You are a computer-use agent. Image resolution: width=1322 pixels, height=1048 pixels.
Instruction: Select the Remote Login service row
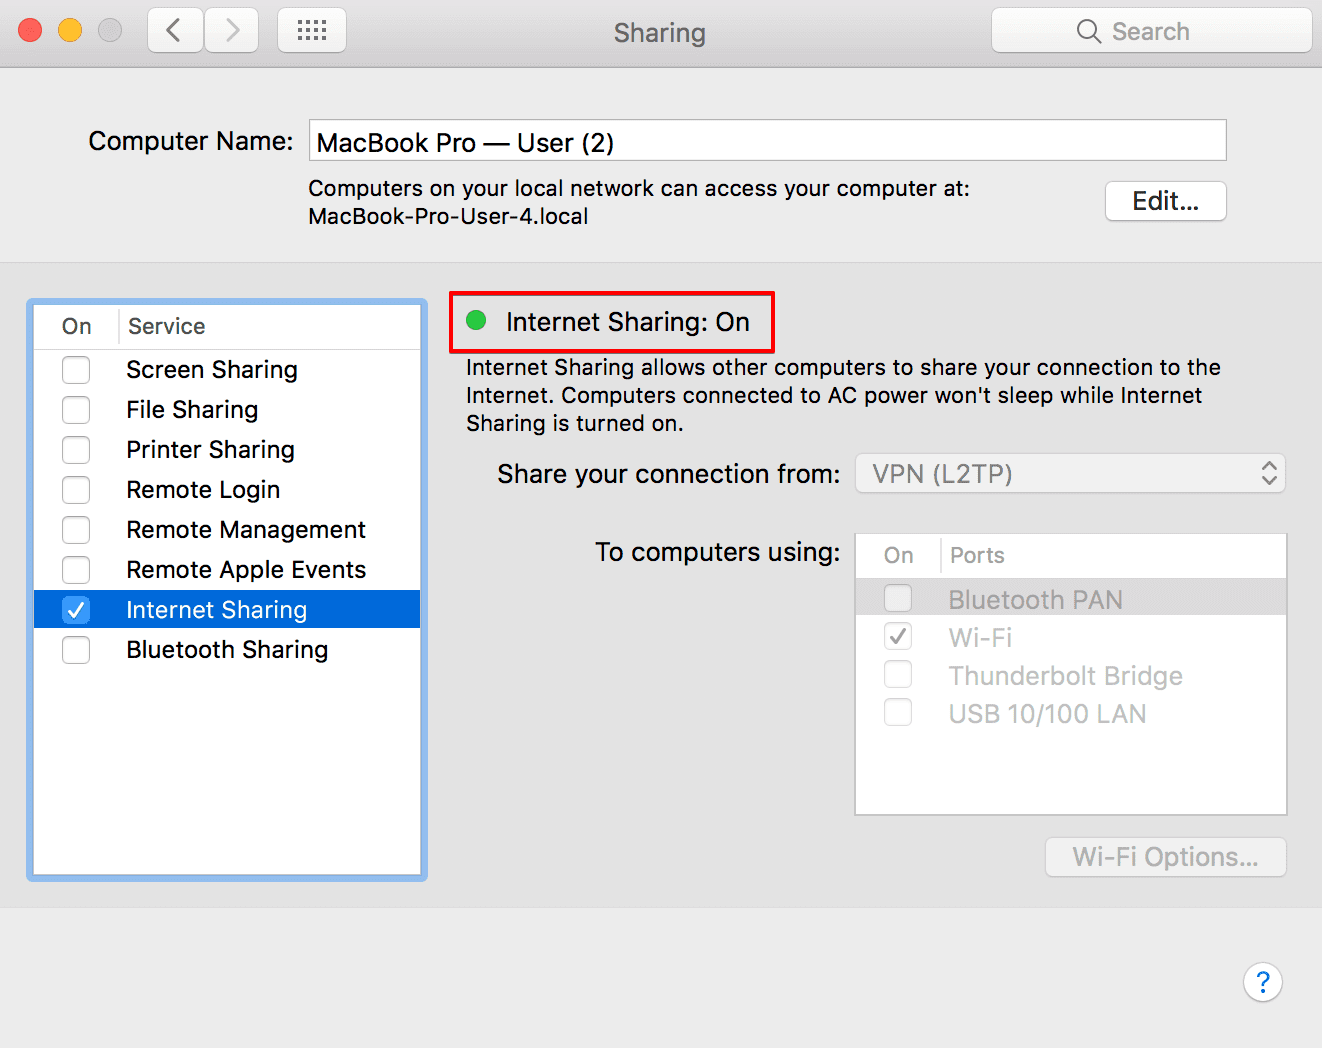[x=203, y=490]
